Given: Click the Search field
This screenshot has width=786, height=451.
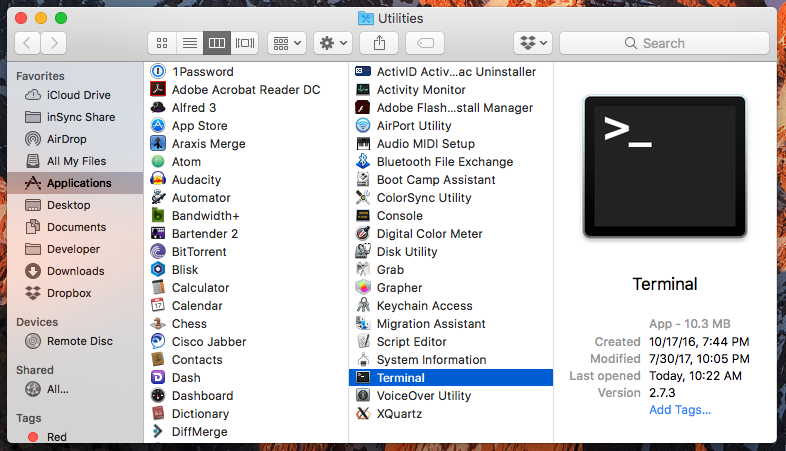Looking at the screenshot, I should (664, 43).
